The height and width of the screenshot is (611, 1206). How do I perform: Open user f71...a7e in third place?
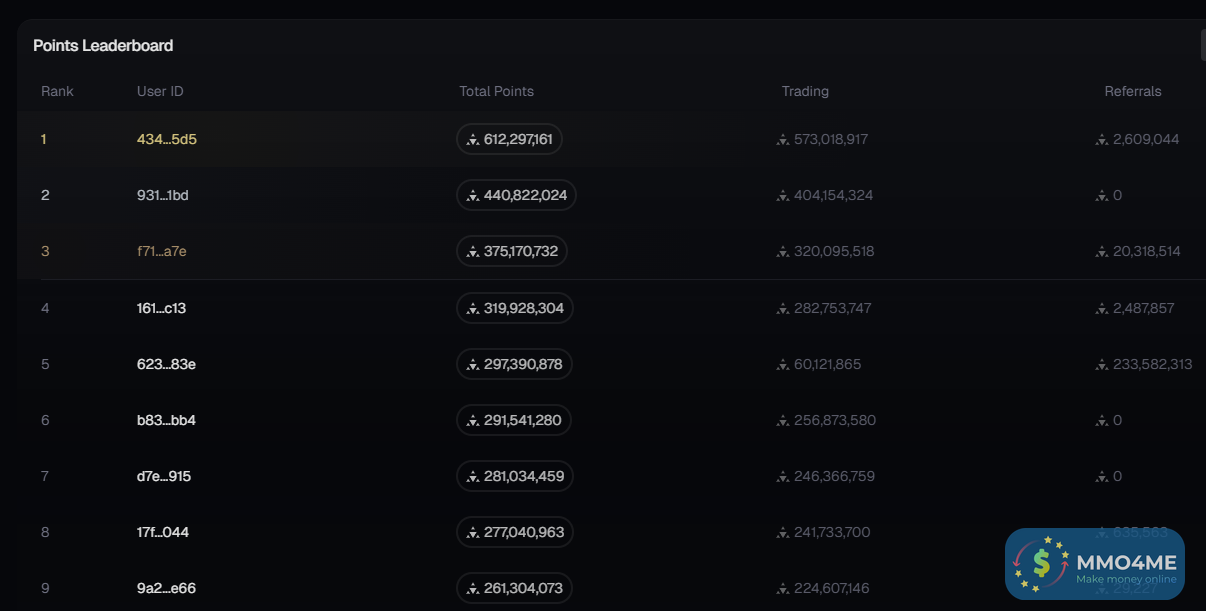tap(161, 251)
